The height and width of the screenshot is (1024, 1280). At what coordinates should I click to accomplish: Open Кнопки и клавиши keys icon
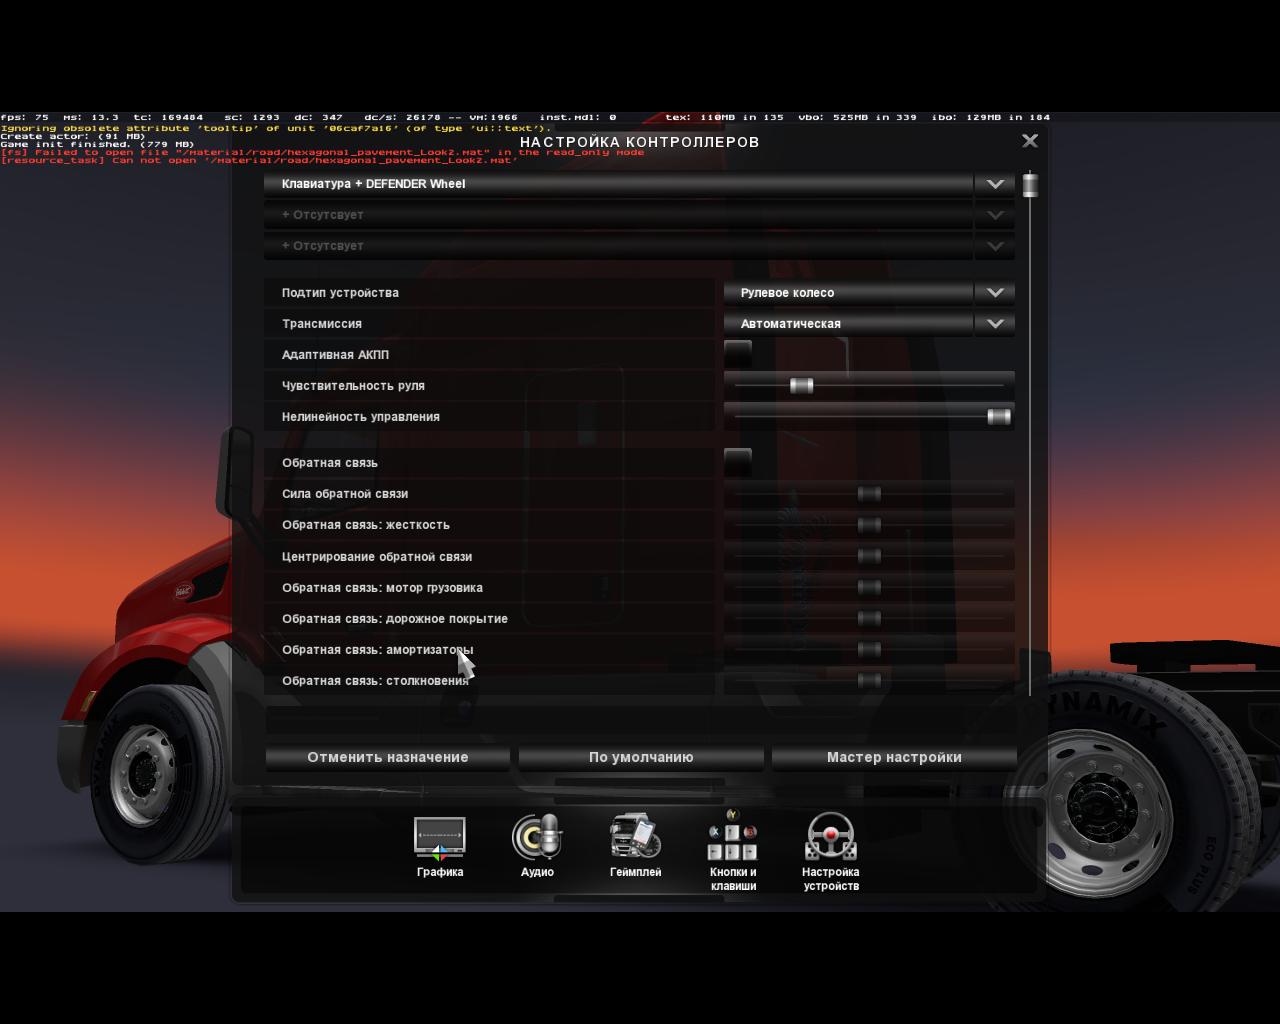point(733,838)
